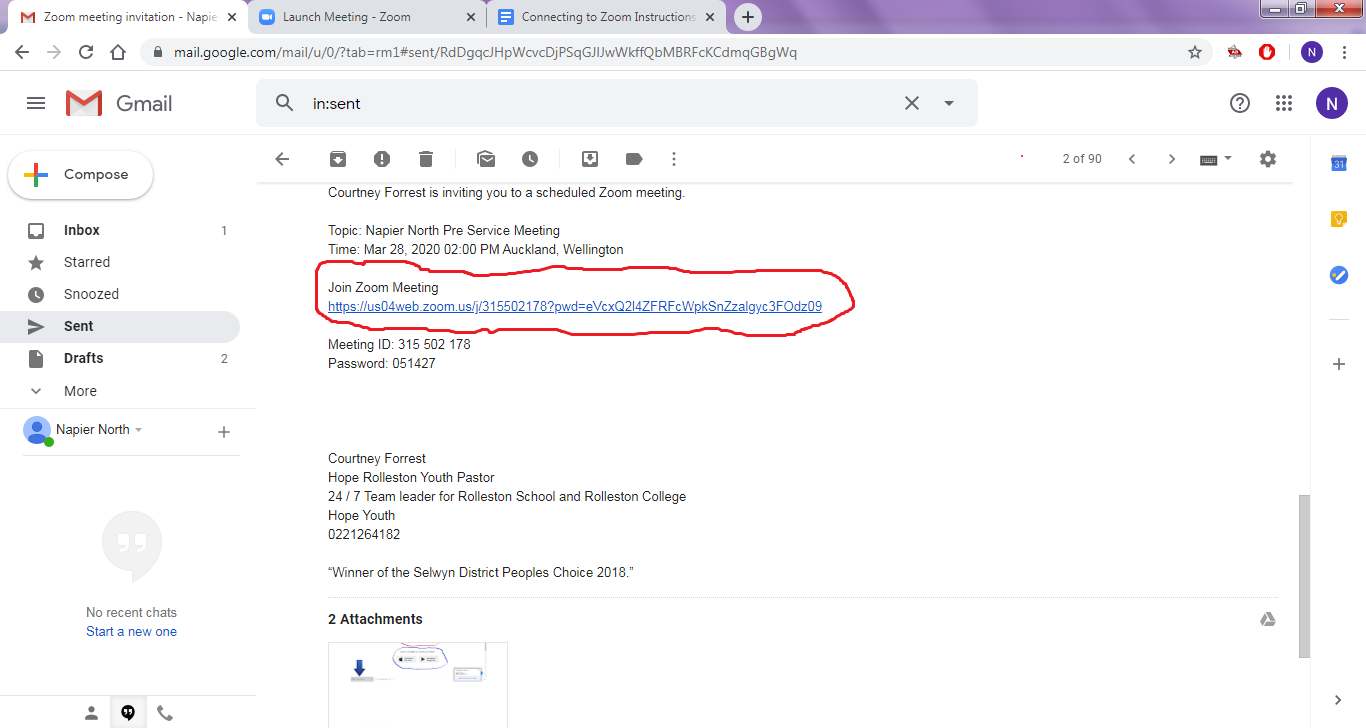Reload the current page
This screenshot has width=1366, height=728.
coord(86,52)
